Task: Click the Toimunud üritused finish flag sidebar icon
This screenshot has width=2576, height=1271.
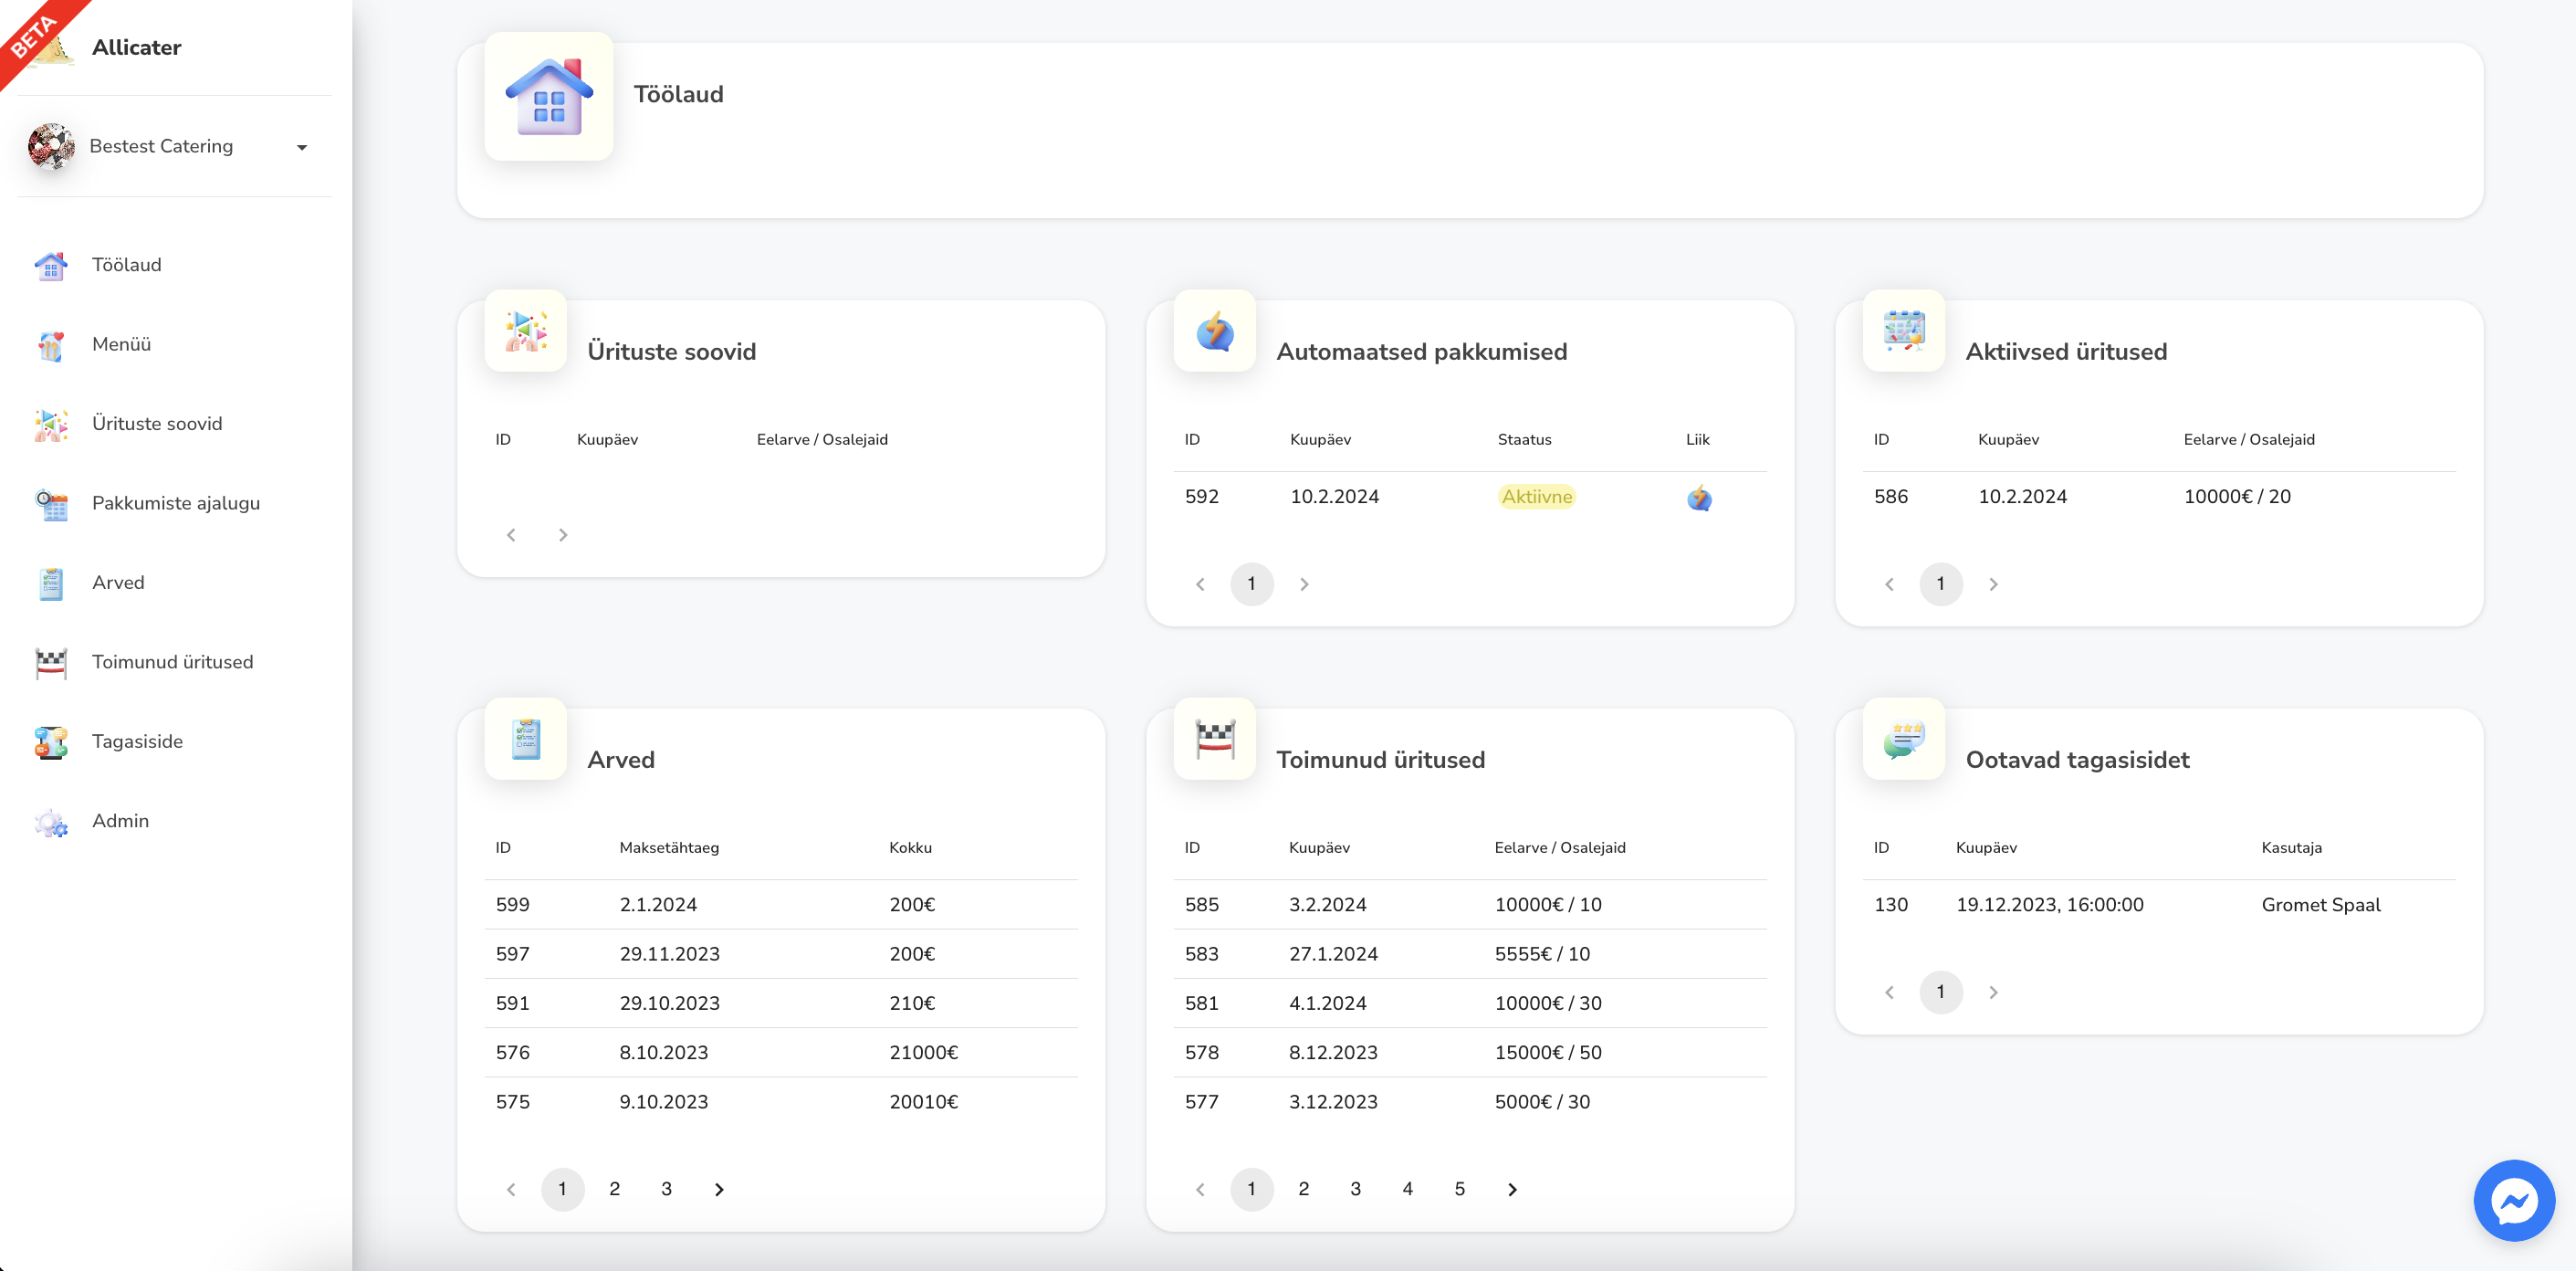Action: (x=51, y=662)
